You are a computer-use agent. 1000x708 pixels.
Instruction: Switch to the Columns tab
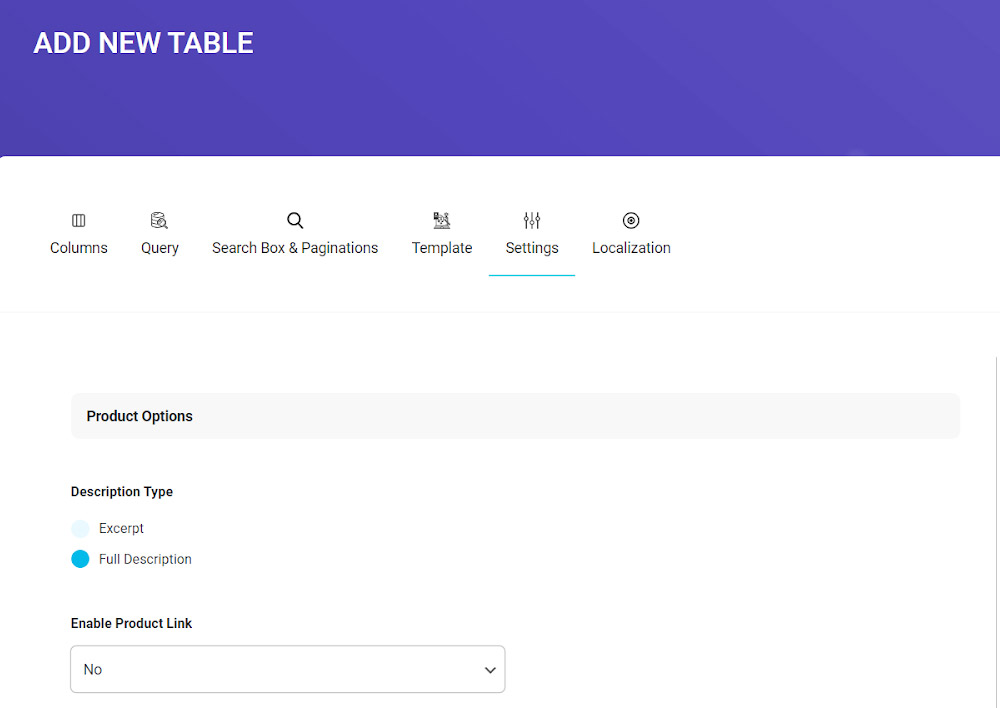[79, 248]
